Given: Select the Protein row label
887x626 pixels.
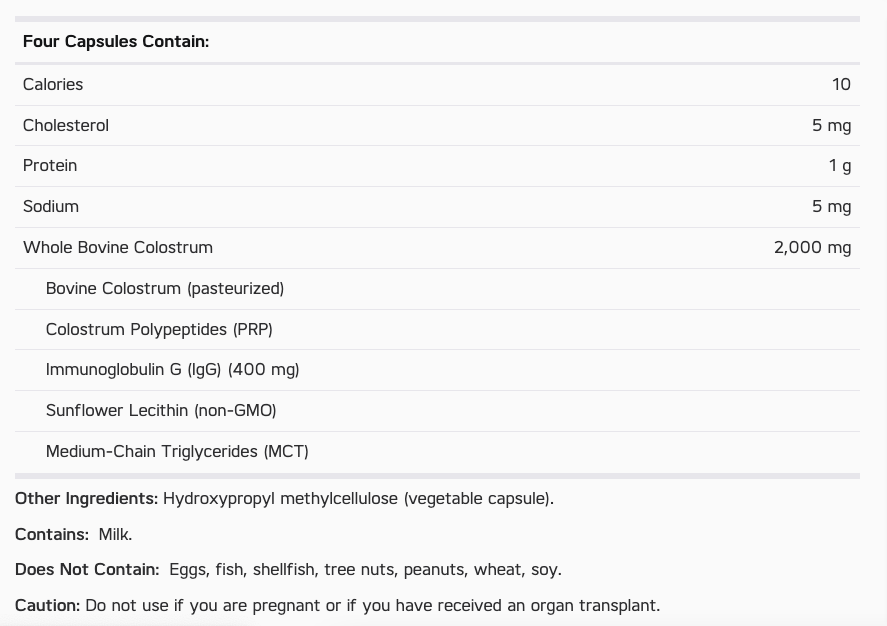Looking at the screenshot, I should (50, 165).
